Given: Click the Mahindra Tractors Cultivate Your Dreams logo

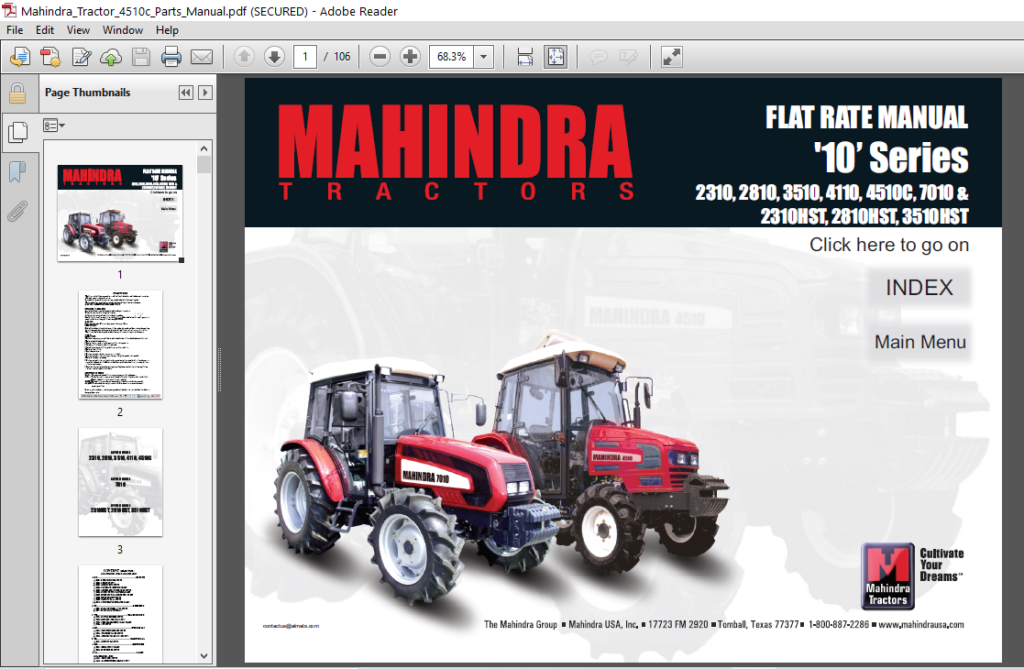Looking at the screenshot, I should pos(912,576).
